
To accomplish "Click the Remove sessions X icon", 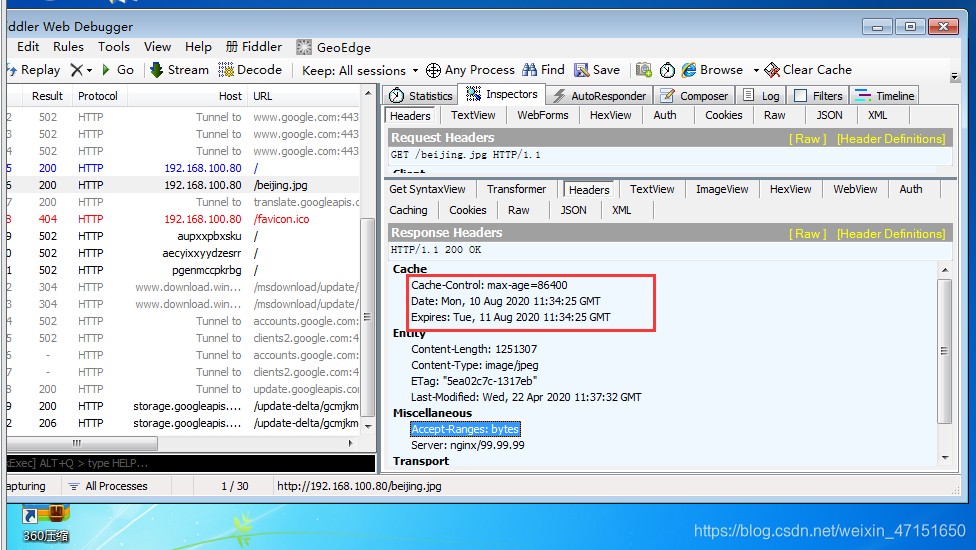I will (x=77, y=70).
